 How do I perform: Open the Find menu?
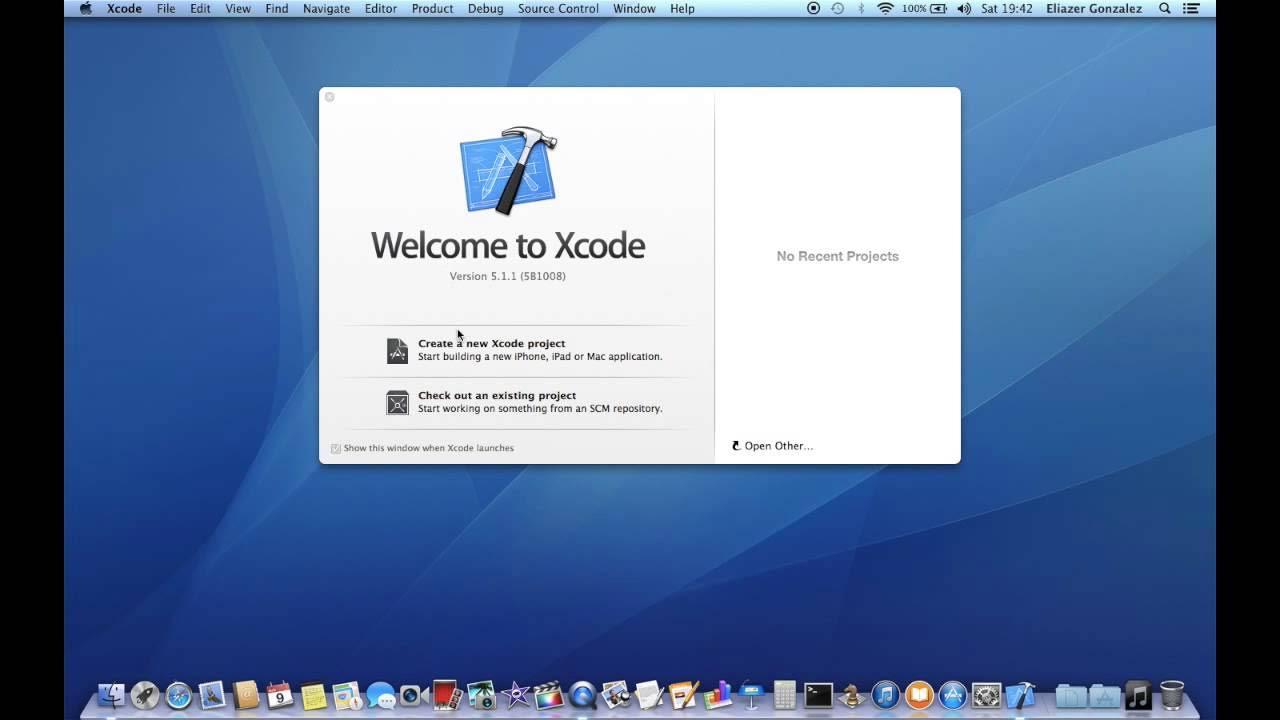click(277, 8)
